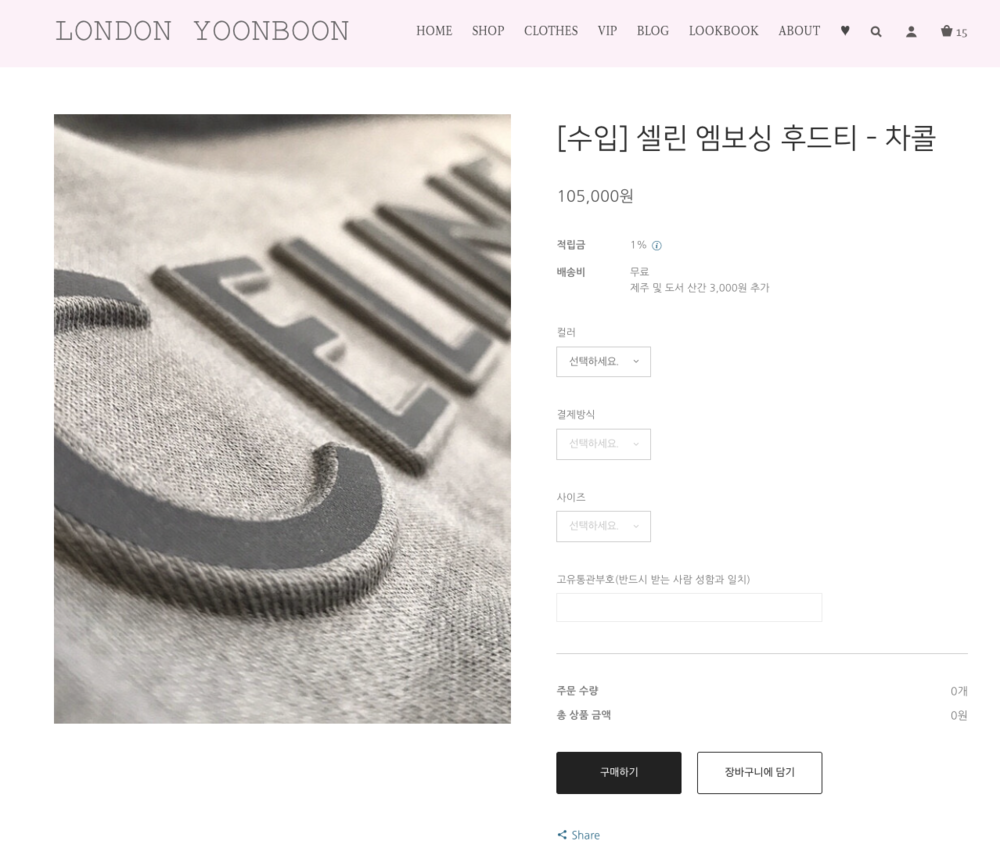Open the SHOP menu

coord(488,31)
